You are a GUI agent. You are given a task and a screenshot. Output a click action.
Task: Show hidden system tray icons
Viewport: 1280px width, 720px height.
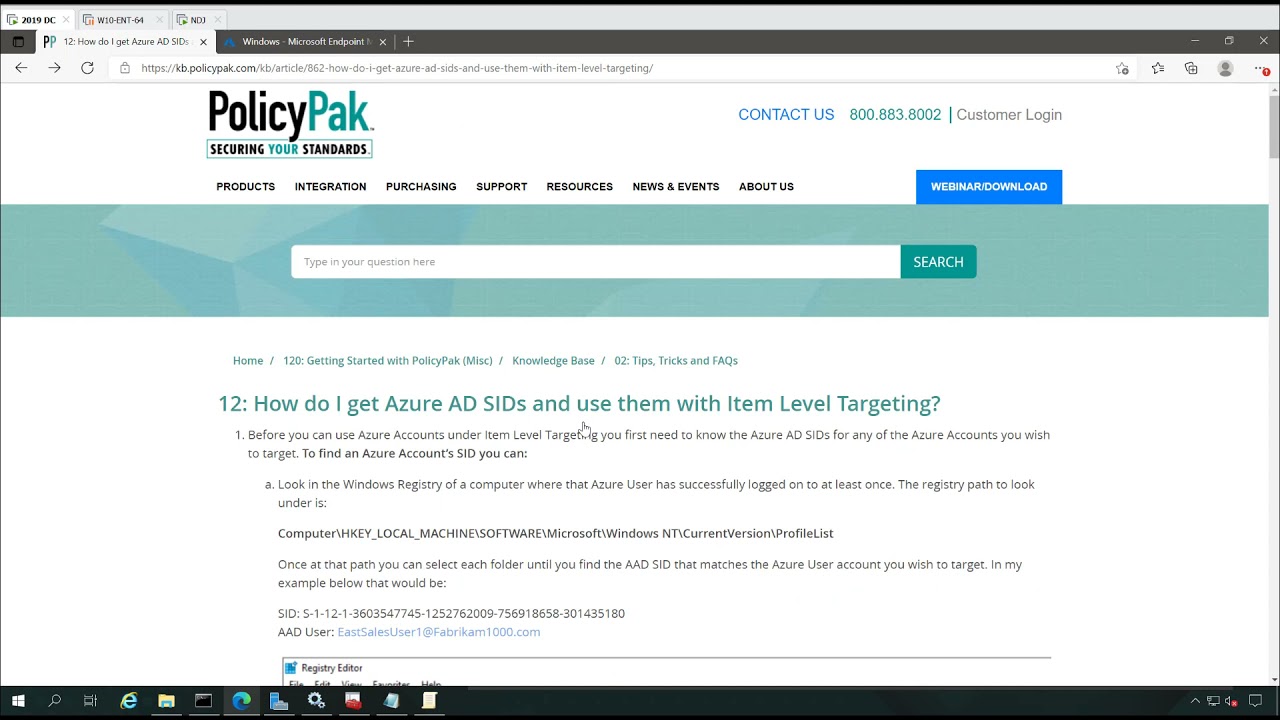coord(1195,702)
